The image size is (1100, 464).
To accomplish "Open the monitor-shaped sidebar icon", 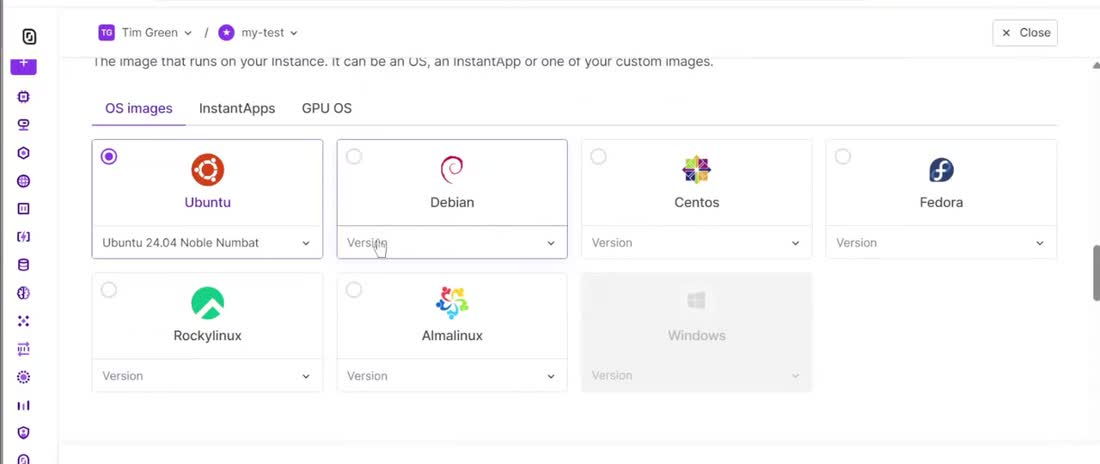I will [x=23, y=125].
